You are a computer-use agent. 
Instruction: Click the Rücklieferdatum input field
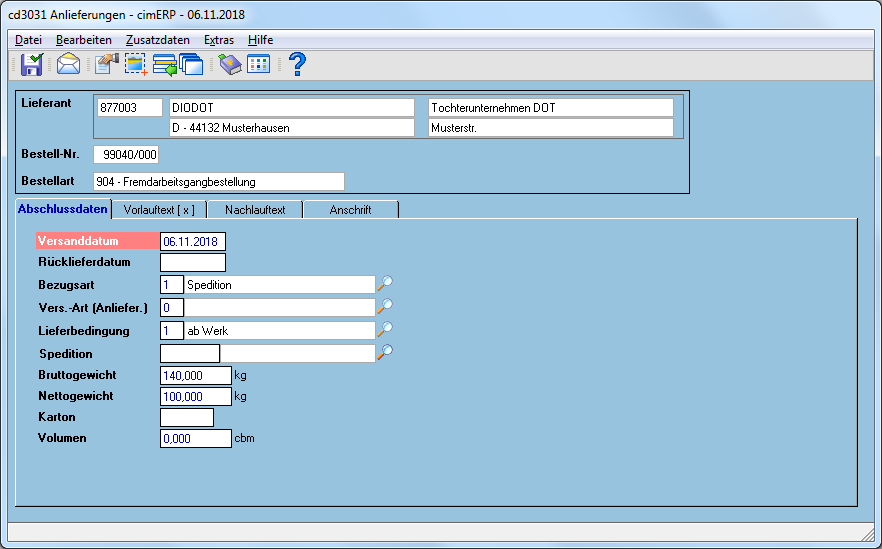pyautogui.click(x=193, y=263)
